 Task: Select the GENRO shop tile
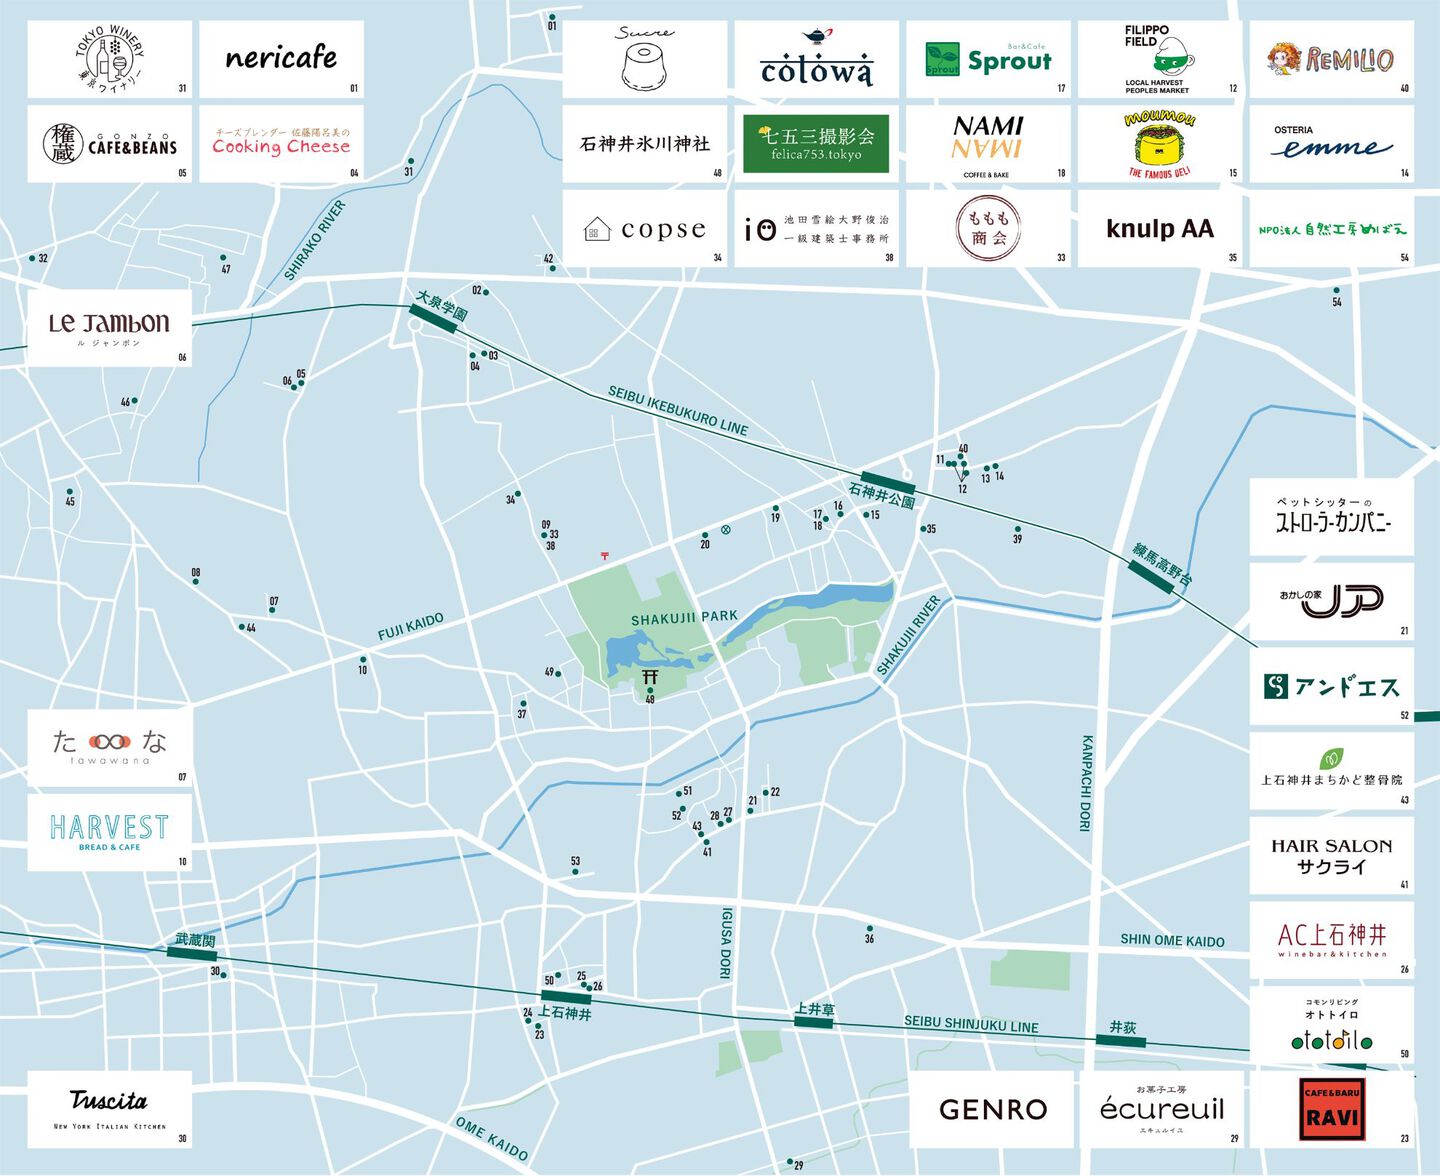coord(992,1109)
